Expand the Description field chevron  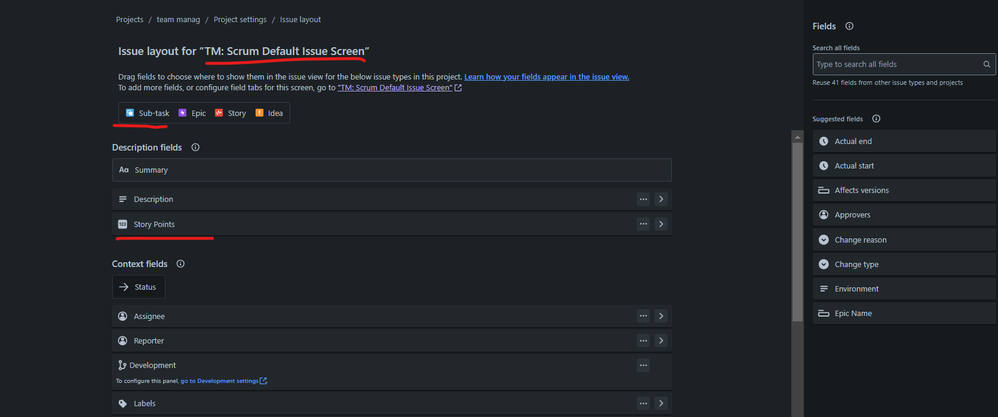pos(661,199)
